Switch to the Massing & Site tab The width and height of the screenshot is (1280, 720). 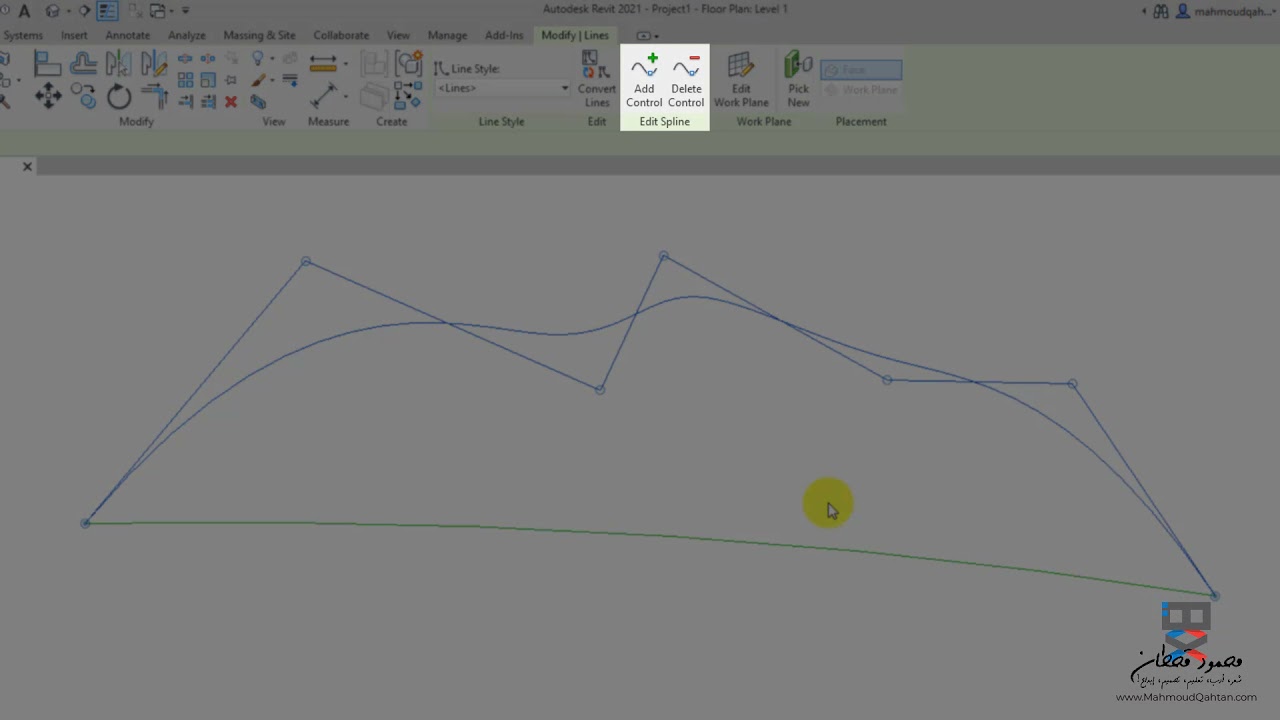[259, 35]
